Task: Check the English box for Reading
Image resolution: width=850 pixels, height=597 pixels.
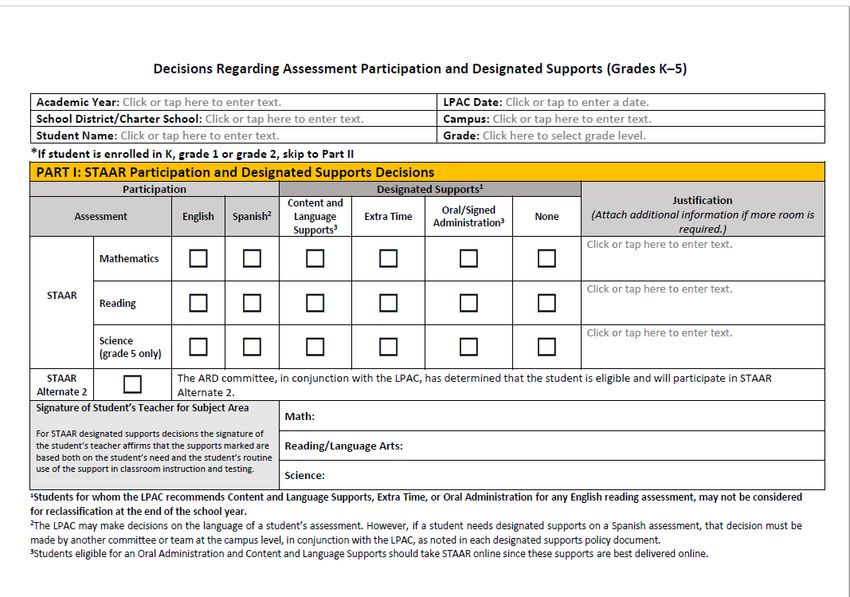Action: [198, 303]
